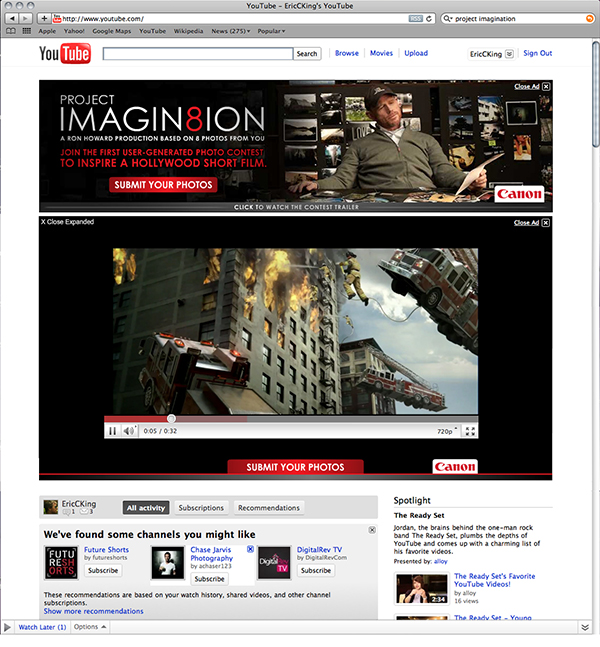The height and width of the screenshot is (647, 600).
Task: Remove the Chase Jarvis Photography suggestion
Action: (x=250, y=549)
